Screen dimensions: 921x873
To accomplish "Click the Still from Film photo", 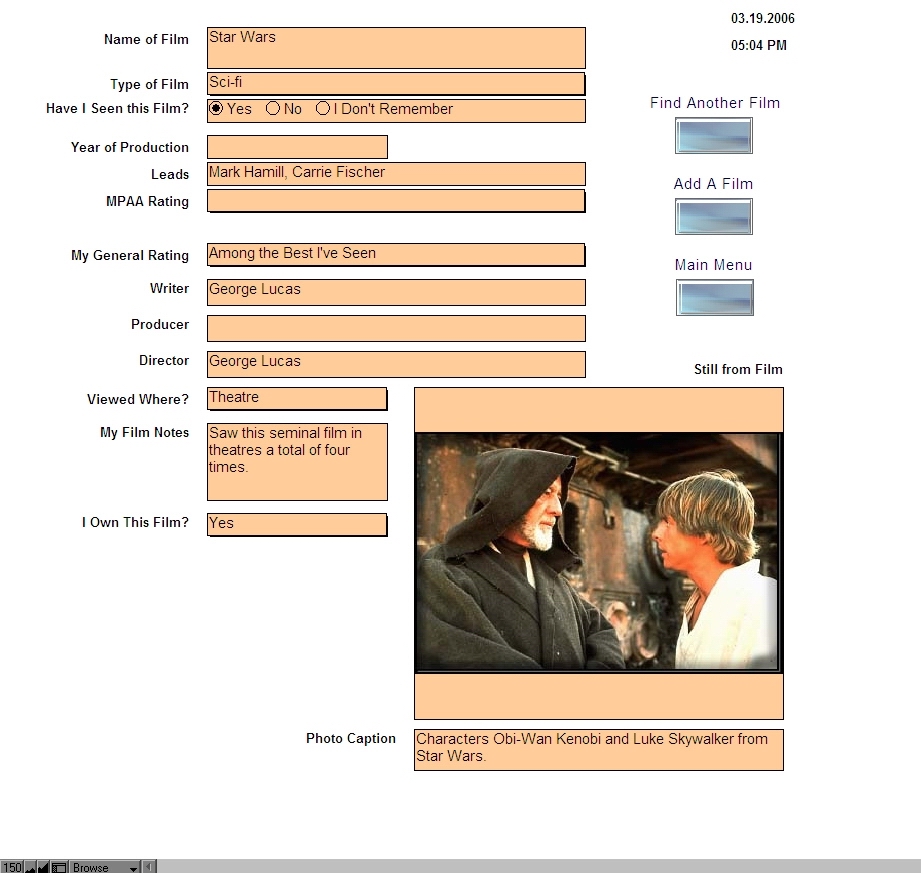I will click(x=597, y=552).
